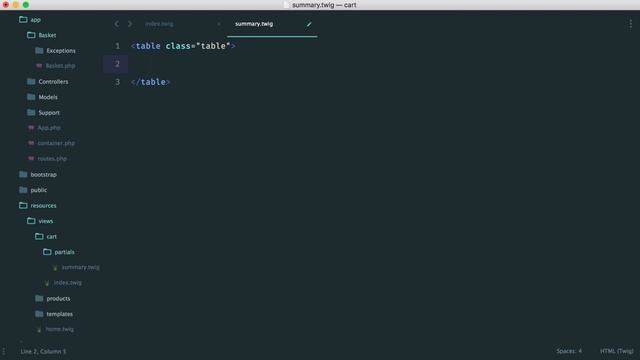Expand the Exceptions folder icon
640x360 pixels.
click(39, 51)
